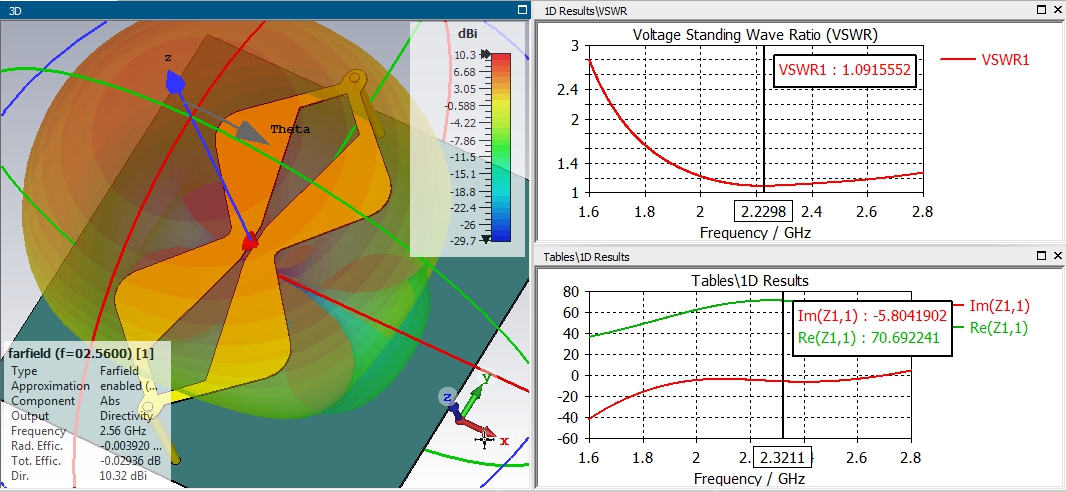1066x492 pixels.
Task: Select the VSWR marker frequency box 2.2298
Action: 763,211
